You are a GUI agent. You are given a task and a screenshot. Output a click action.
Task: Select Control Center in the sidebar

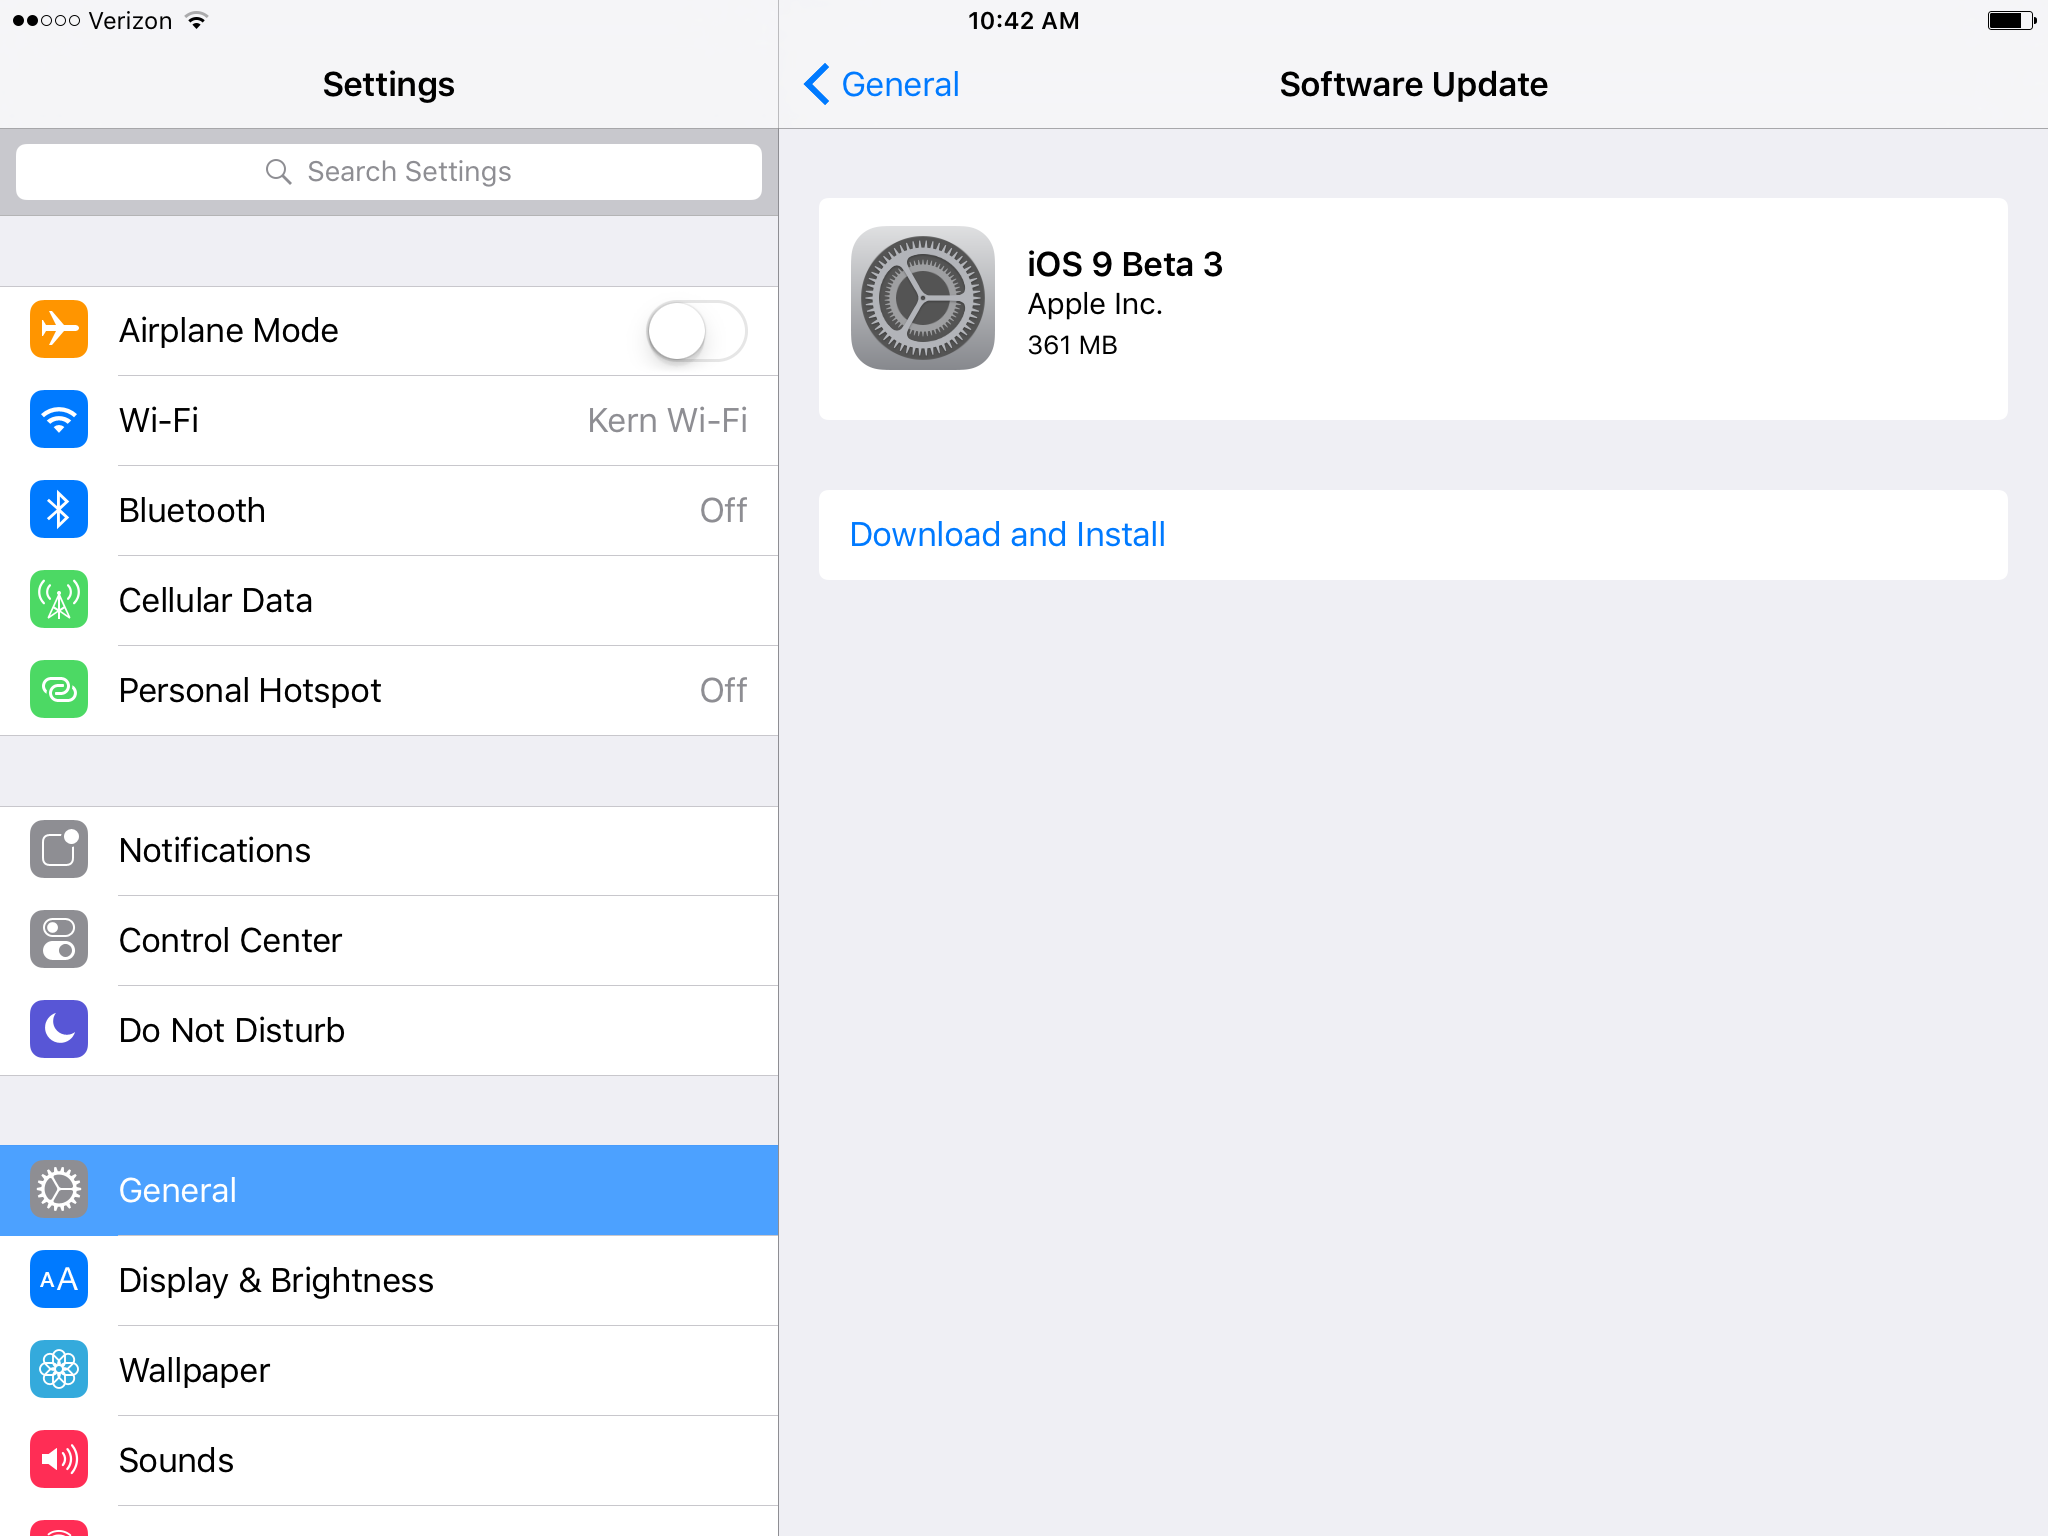point(389,941)
